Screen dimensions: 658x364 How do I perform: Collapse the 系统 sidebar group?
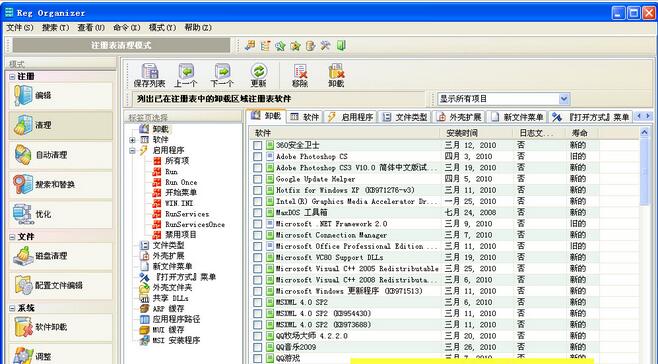pyautogui.click(x=12, y=309)
